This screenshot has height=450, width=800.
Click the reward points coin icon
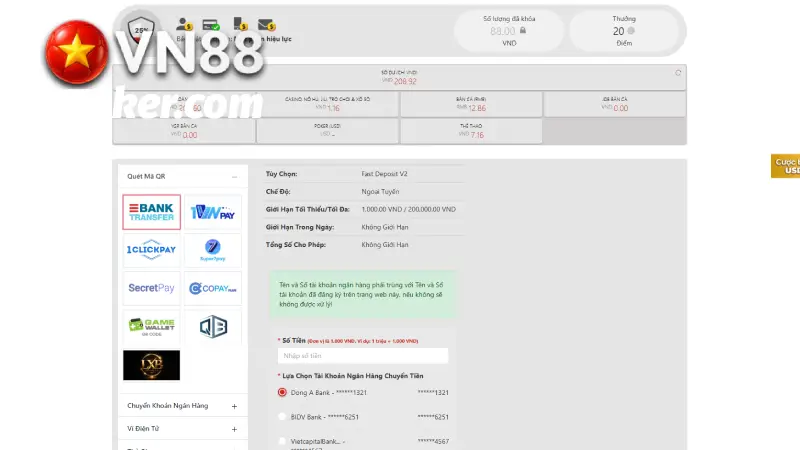click(631, 31)
